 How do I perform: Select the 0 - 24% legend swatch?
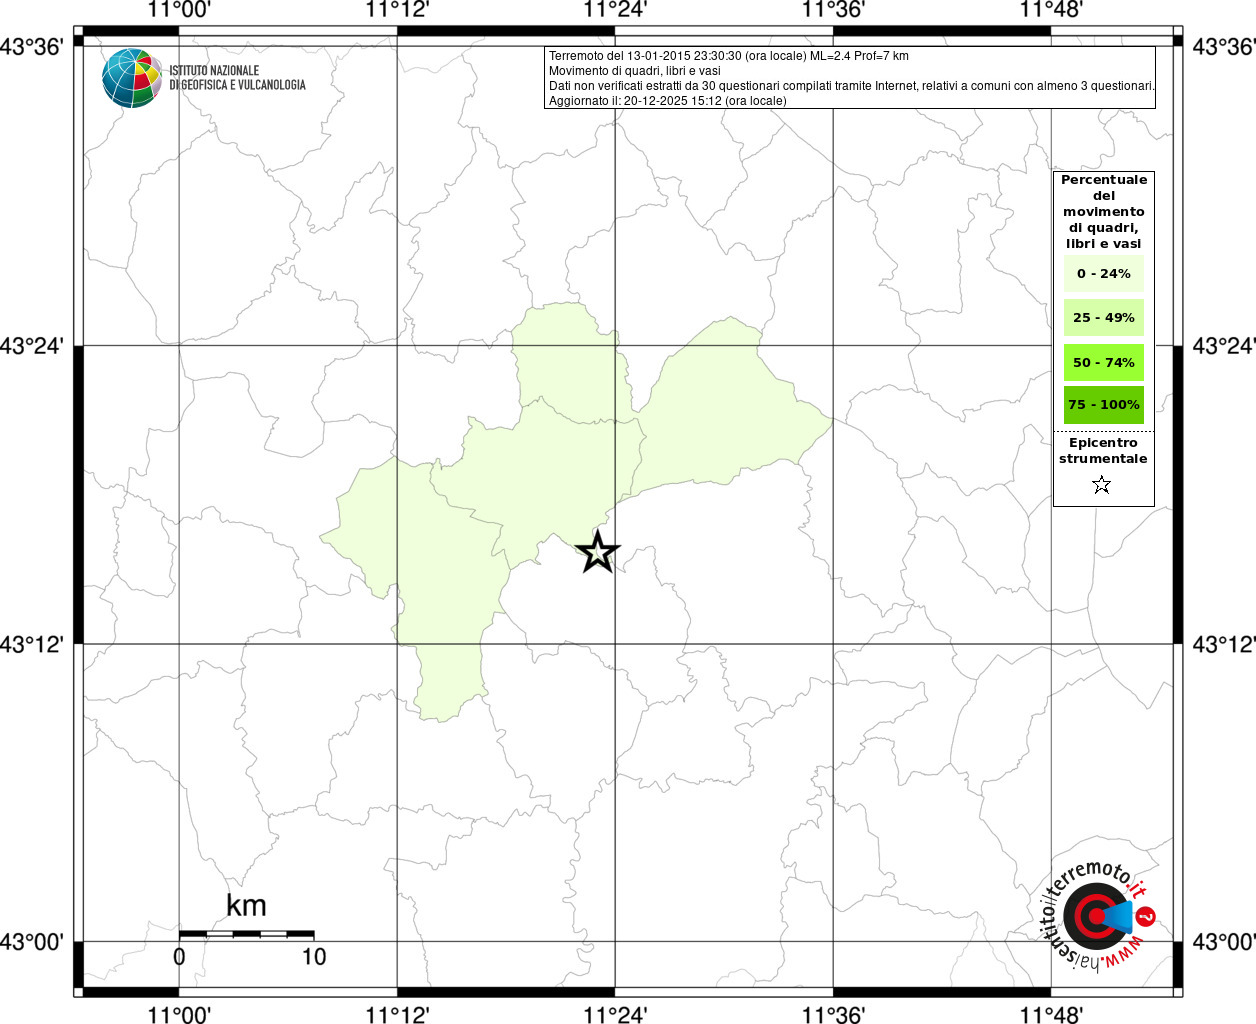pos(1104,273)
